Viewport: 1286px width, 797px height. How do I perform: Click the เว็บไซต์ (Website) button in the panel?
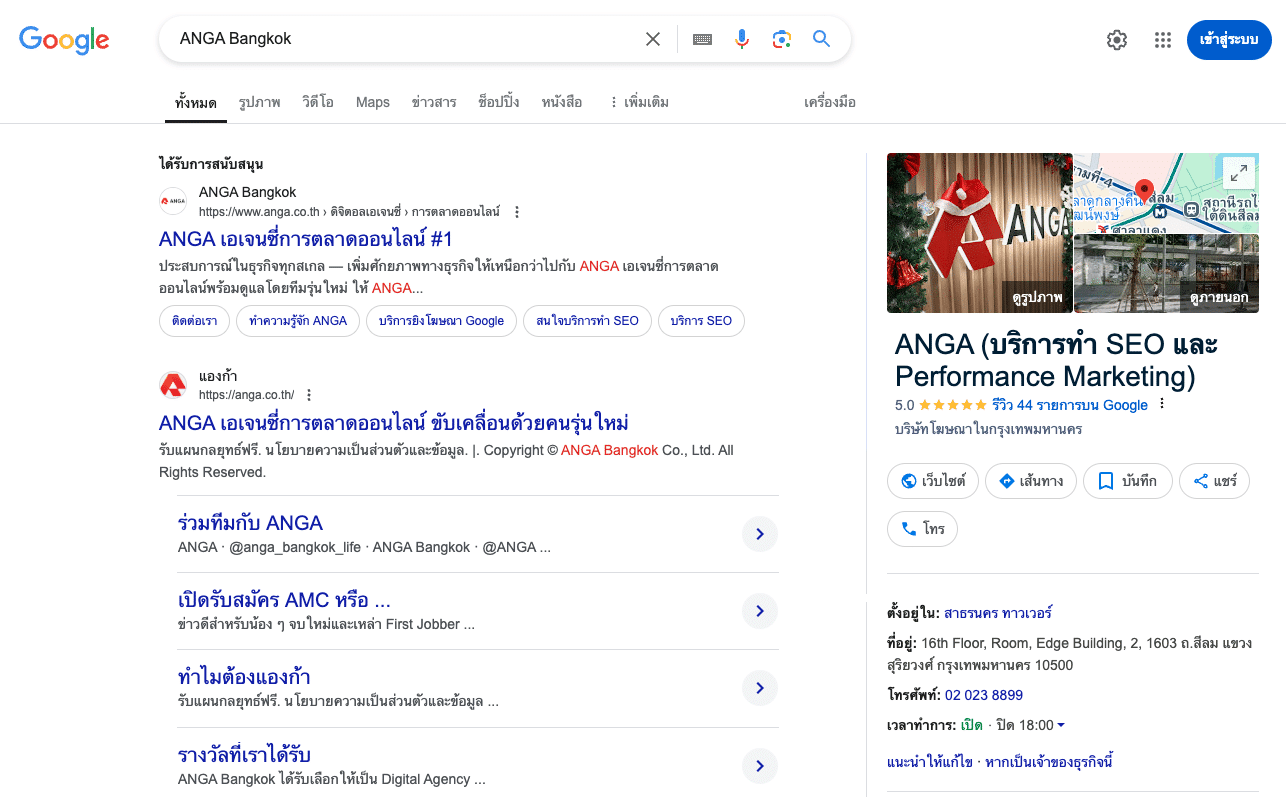click(931, 481)
